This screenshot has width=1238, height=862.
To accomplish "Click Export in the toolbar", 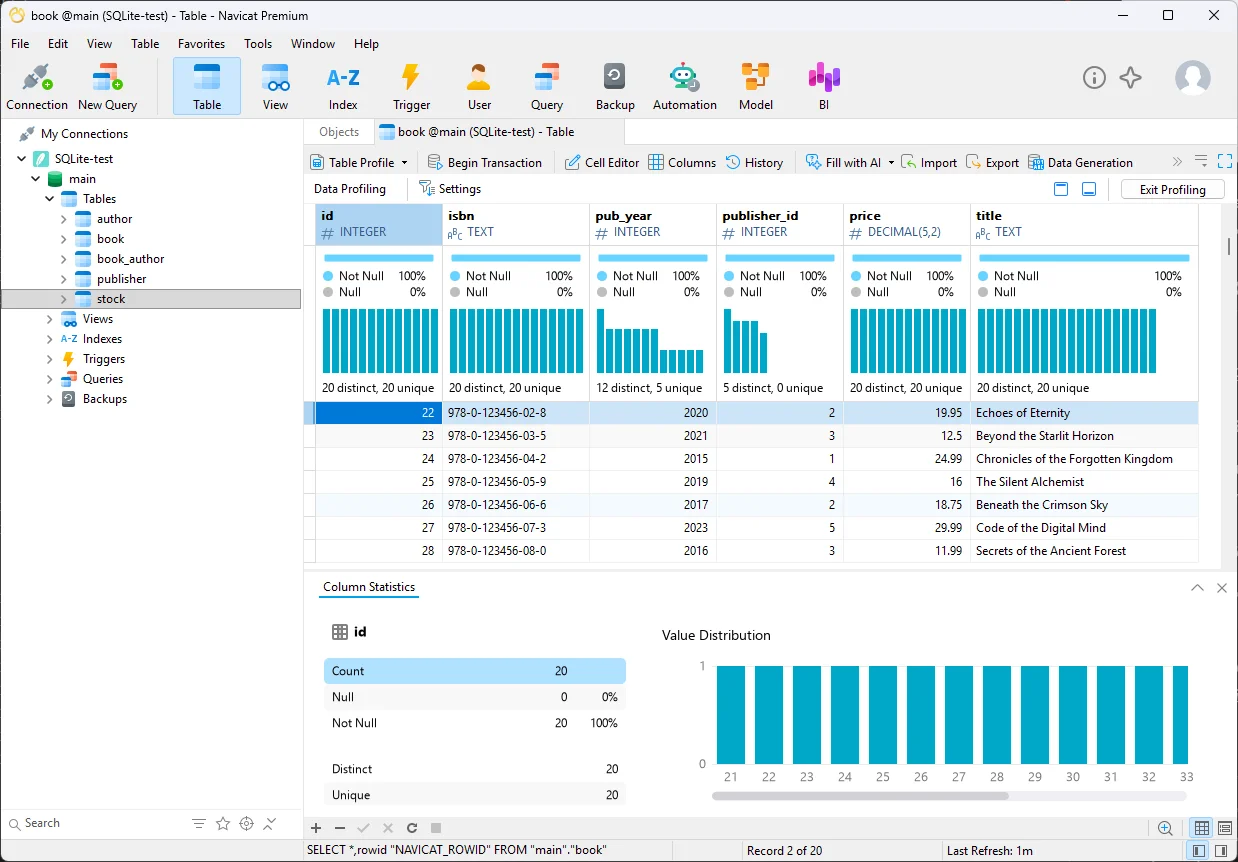I will click(992, 162).
